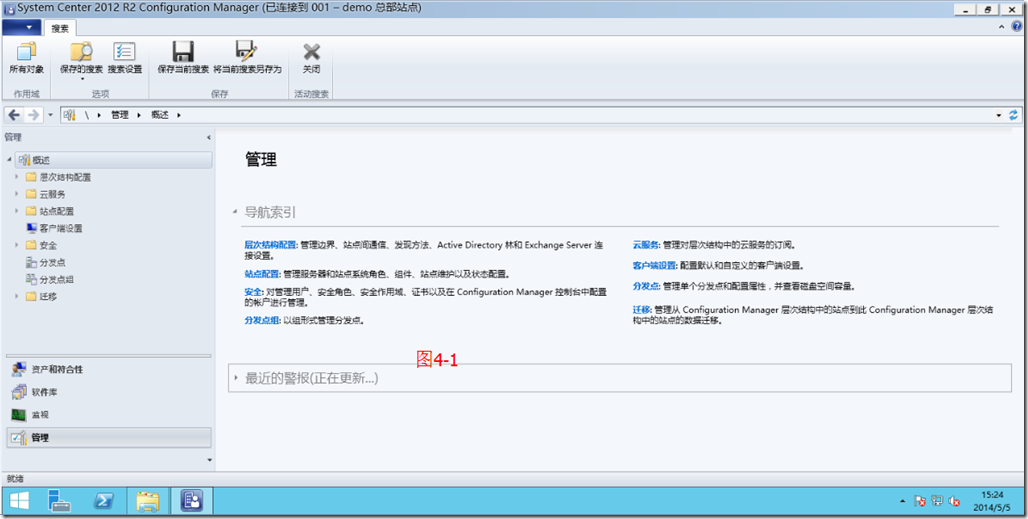Show hidden tray icons arrow
1028x519 pixels.
(903, 501)
